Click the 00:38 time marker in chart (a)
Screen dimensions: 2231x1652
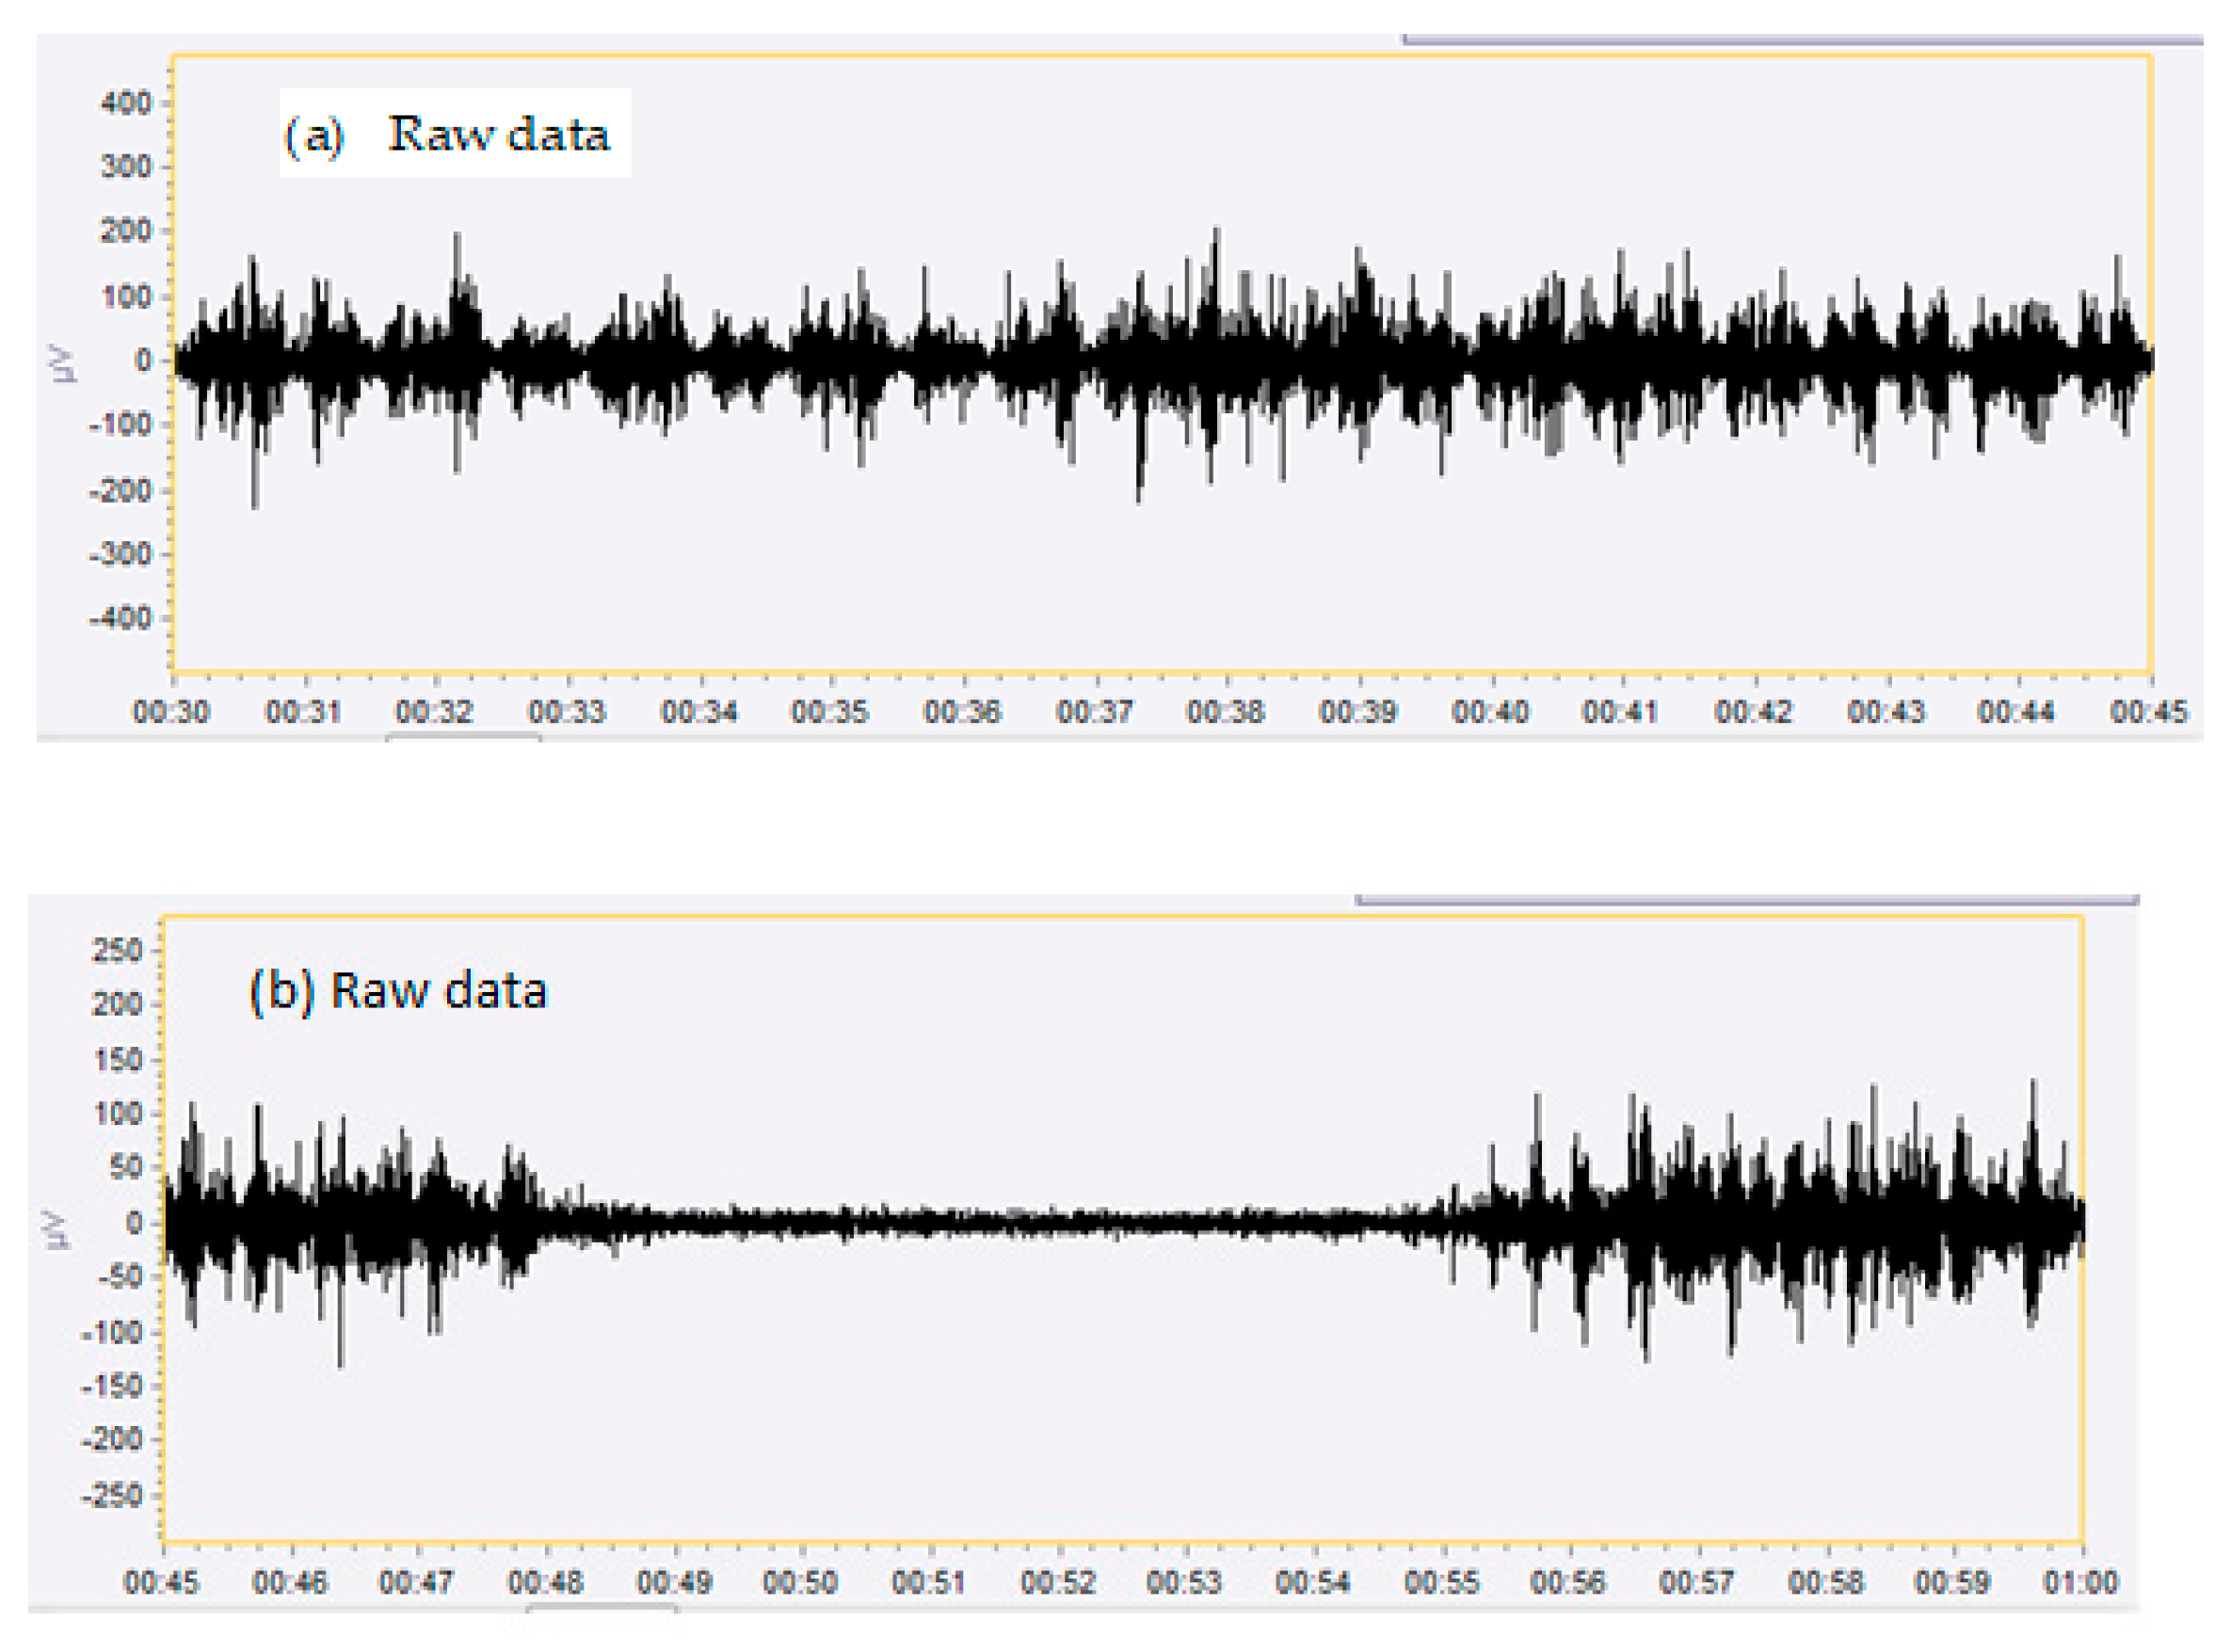1225,712
